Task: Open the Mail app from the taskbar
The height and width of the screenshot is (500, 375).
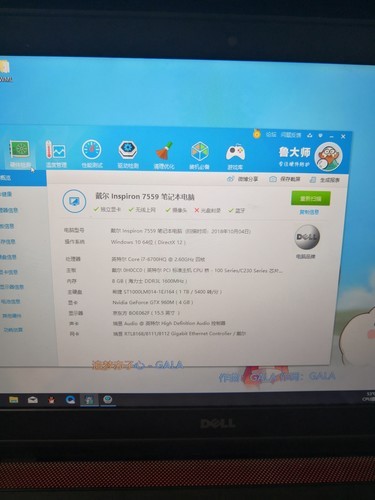Action: 32,399
